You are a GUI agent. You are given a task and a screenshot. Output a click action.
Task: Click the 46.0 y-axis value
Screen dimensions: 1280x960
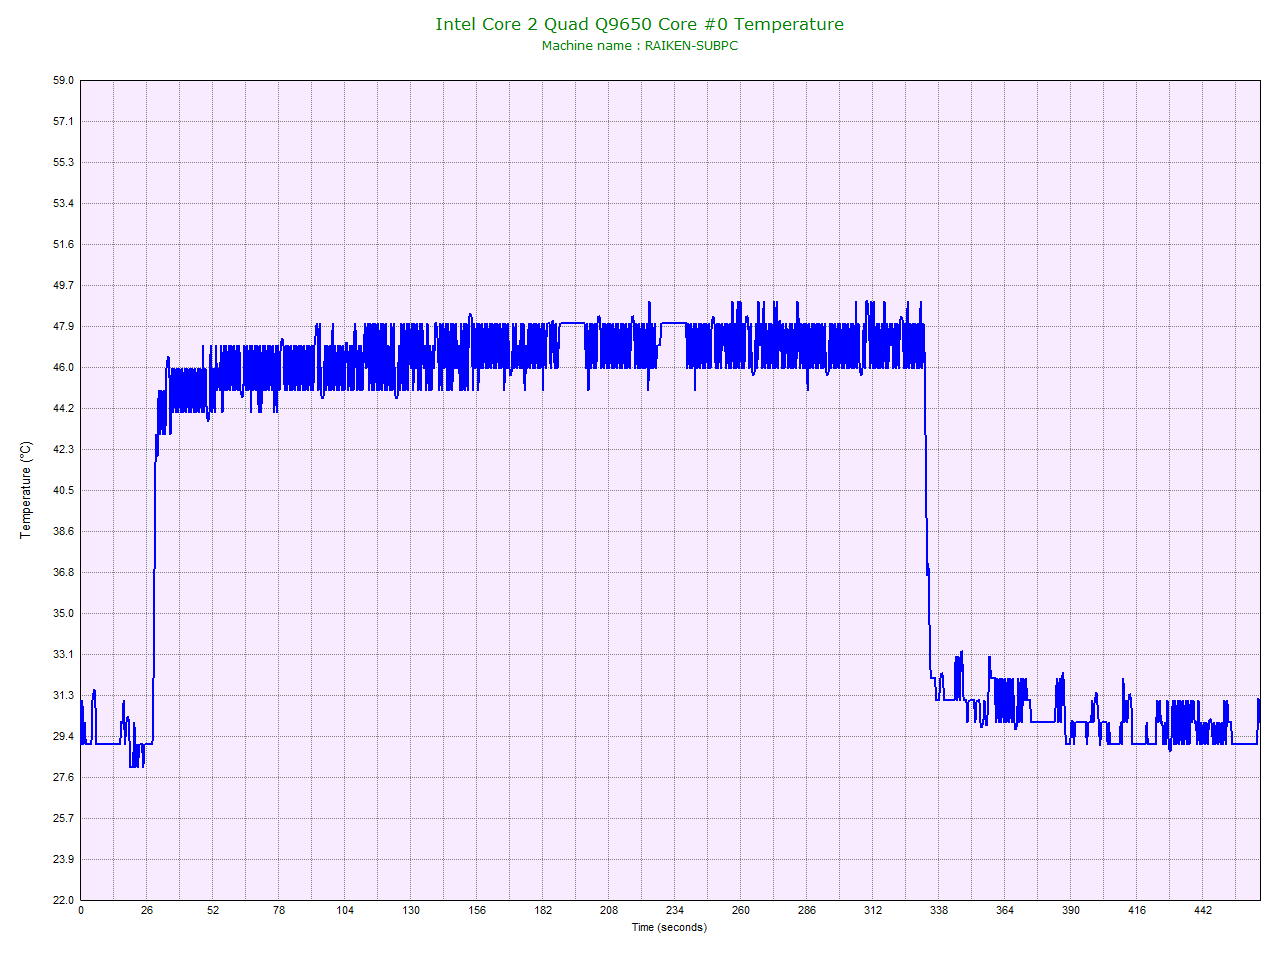click(63, 367)
